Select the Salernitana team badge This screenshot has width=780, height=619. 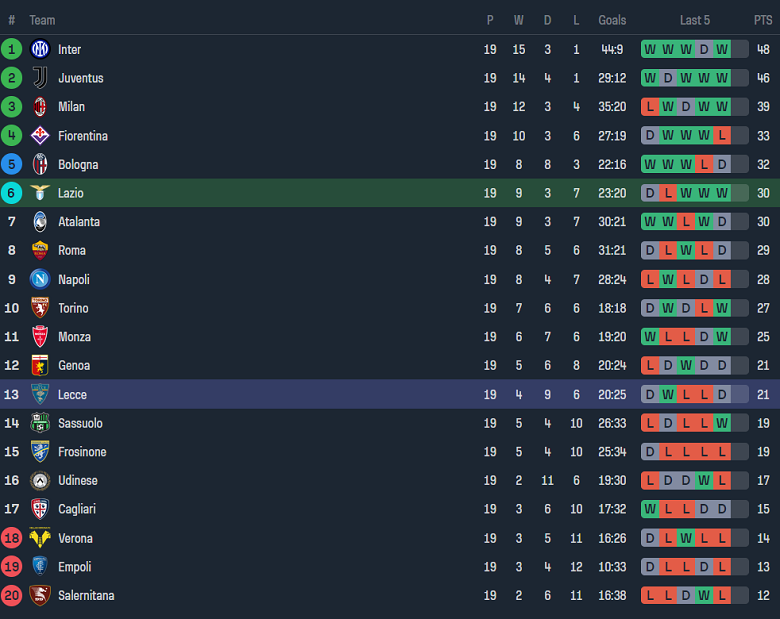(x=40, y=596)
